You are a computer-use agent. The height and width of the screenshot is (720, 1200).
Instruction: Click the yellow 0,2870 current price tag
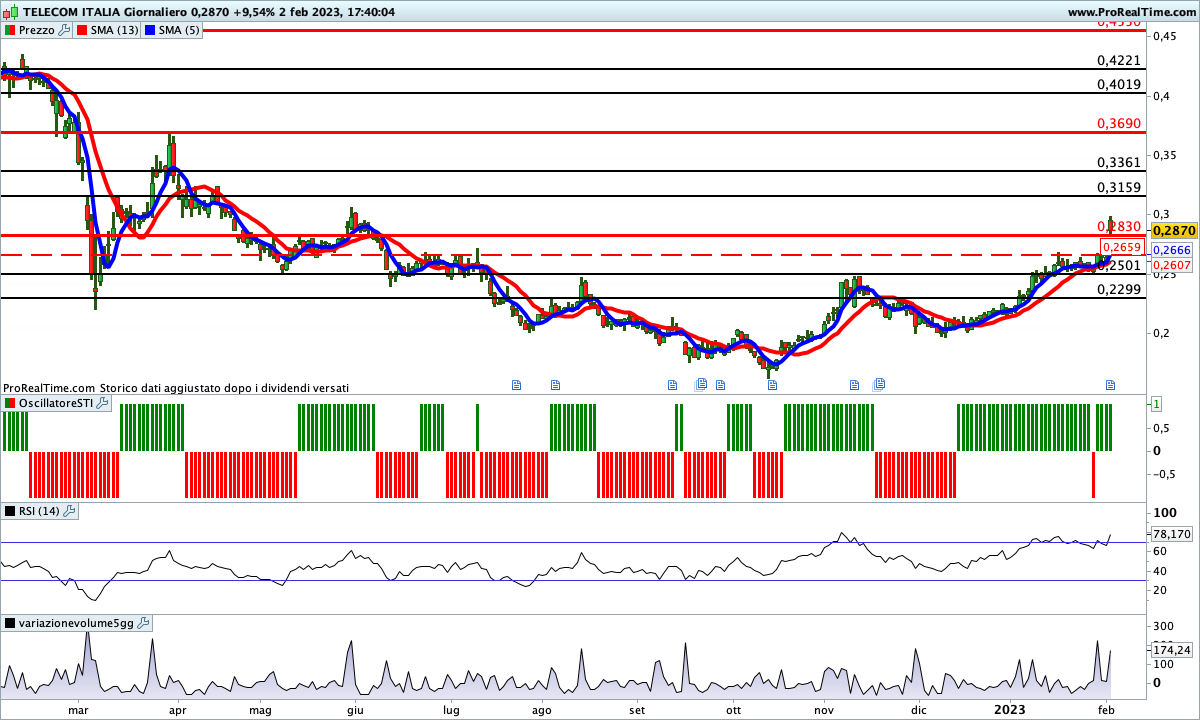(1174, 230)
